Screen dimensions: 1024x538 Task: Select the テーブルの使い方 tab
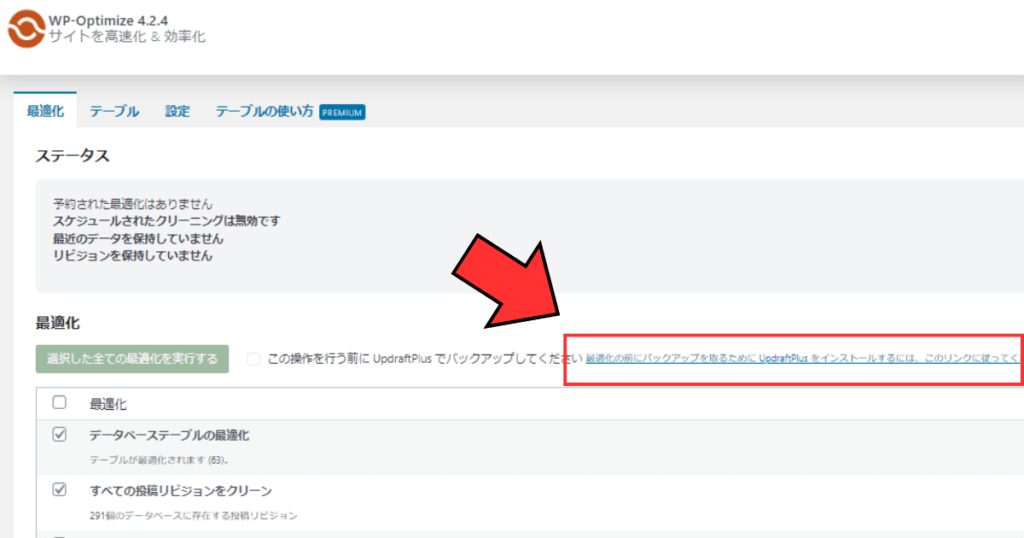(x=263, y=112)
